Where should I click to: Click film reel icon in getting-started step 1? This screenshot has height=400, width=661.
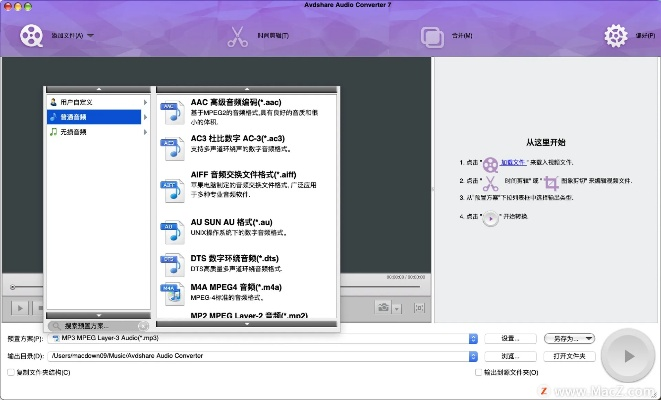click(490, 165)
